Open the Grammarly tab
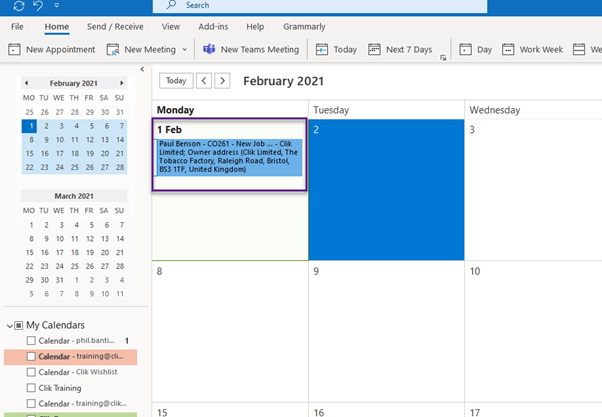 click(x=304, y=26)
